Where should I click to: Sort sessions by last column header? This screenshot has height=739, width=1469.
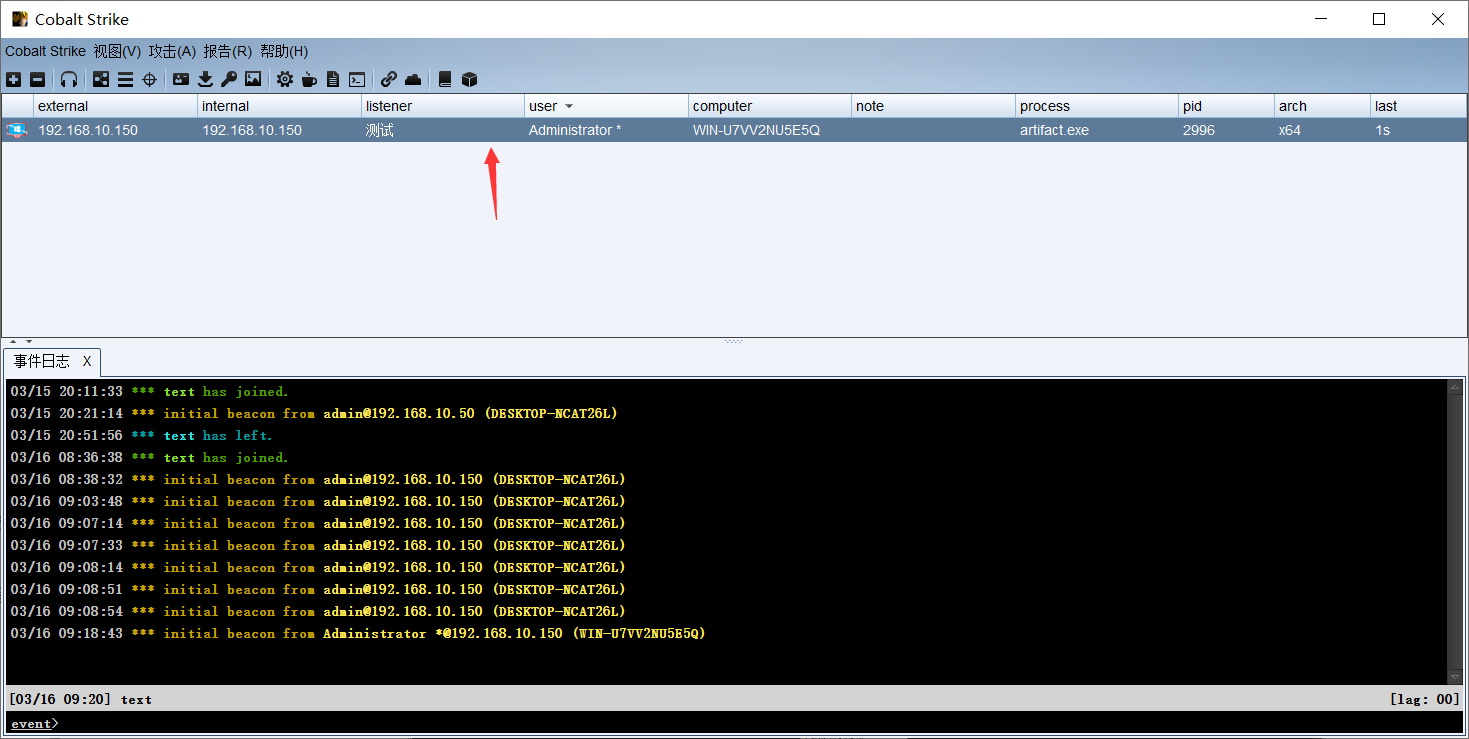pyautogui.click(x=1419, y=106)
